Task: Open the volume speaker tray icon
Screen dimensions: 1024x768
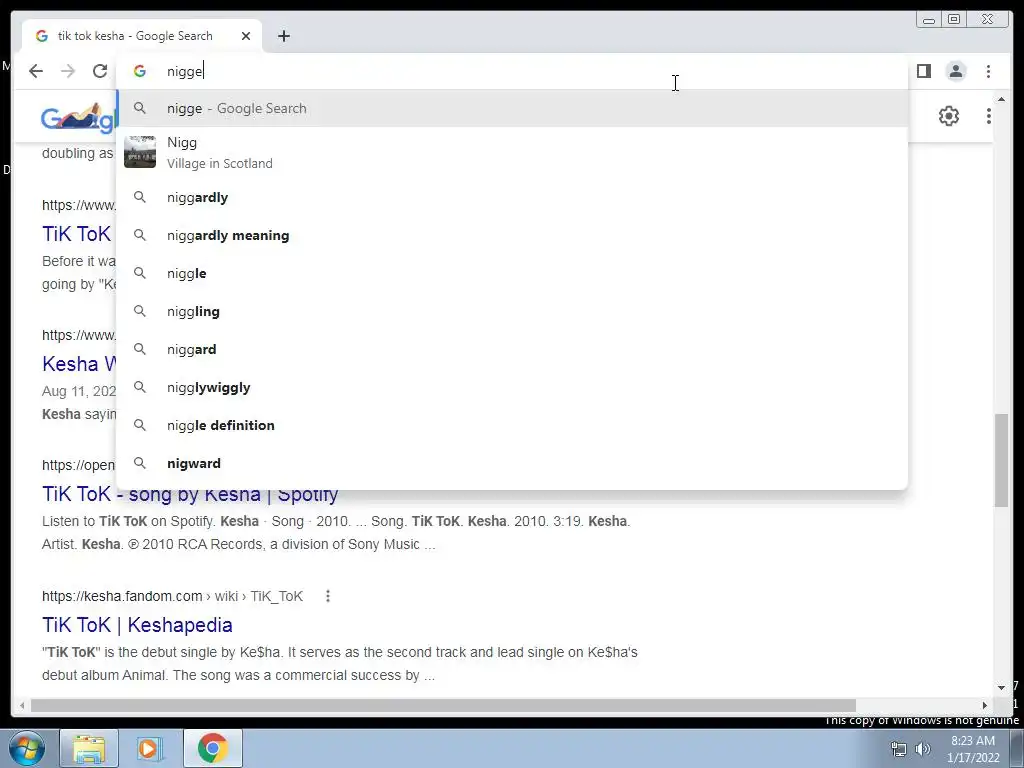Action: coord(923,749)
